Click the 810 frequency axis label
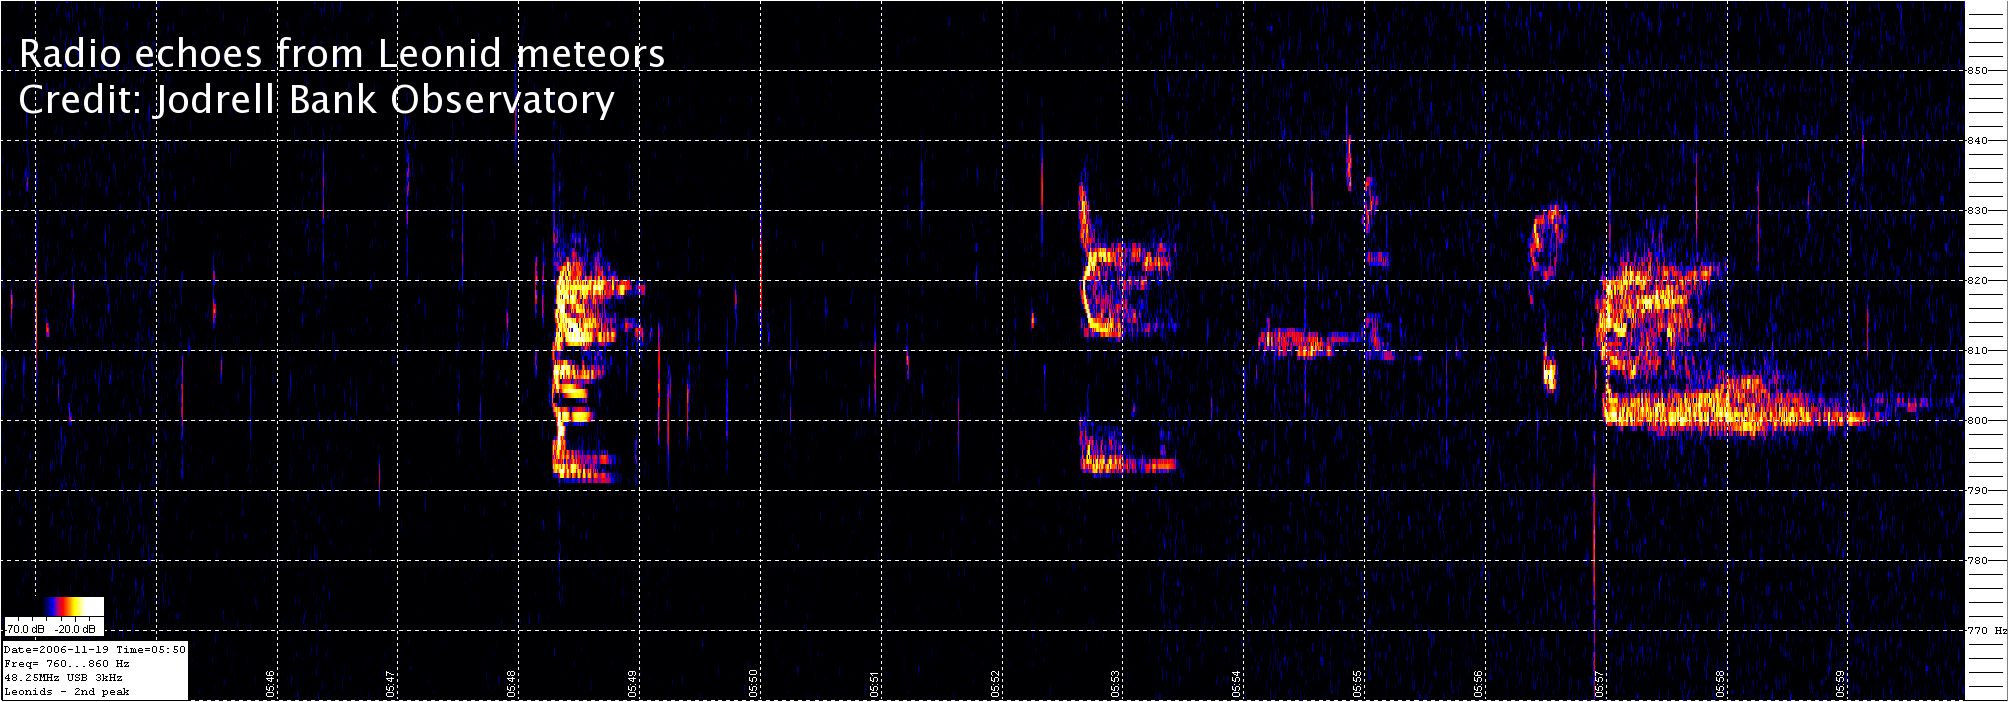Image resolution: width=2008 pixels, height=702 pixels. (x=1978, y=351)
